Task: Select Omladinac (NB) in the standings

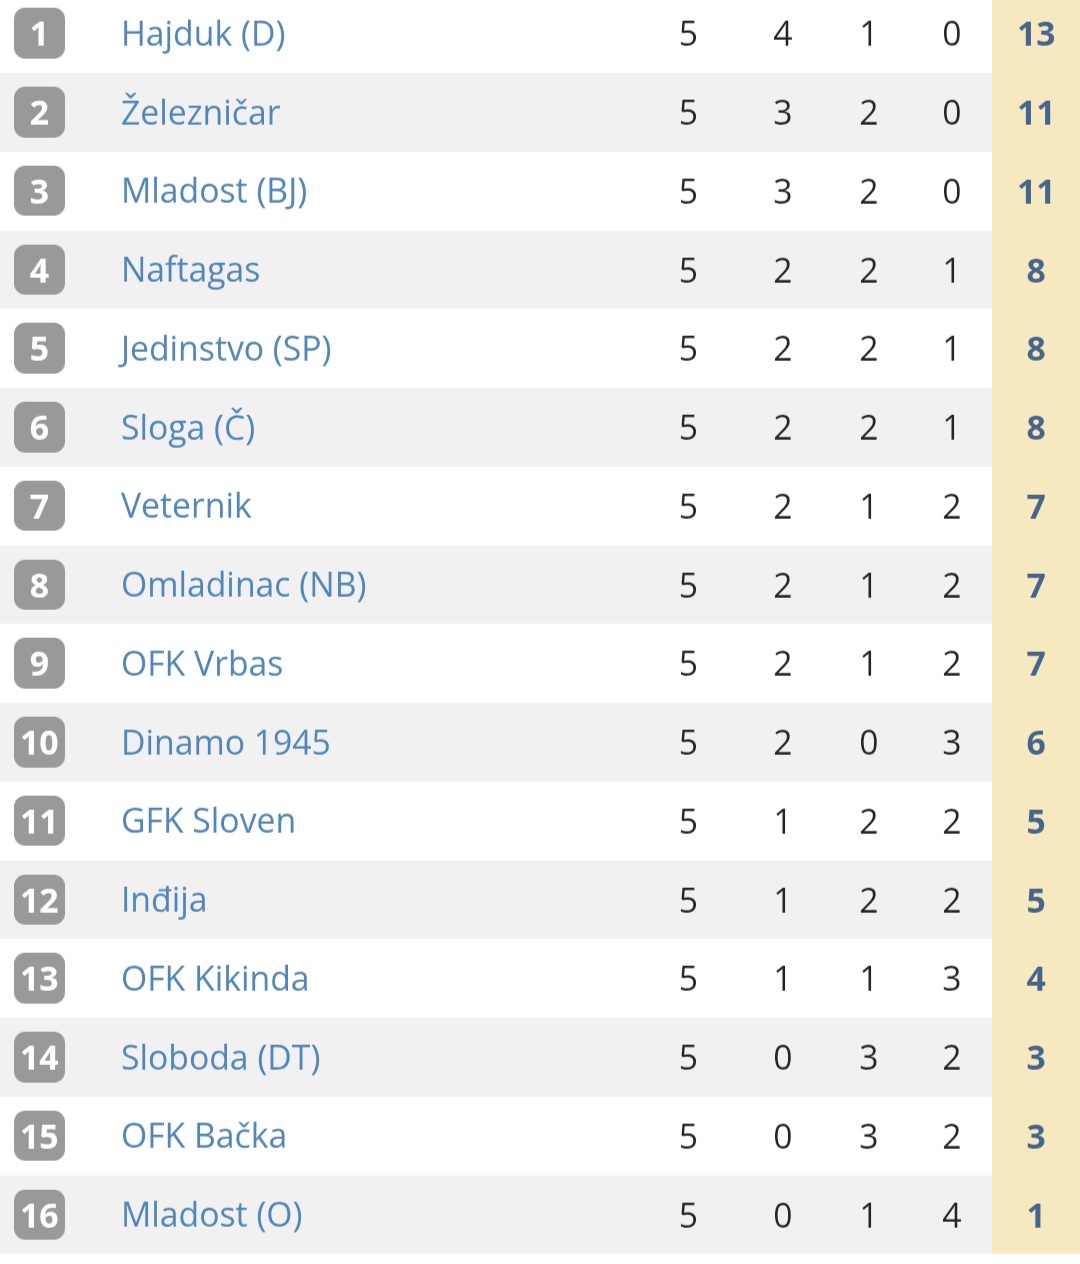Action: [x=243, y=585]
